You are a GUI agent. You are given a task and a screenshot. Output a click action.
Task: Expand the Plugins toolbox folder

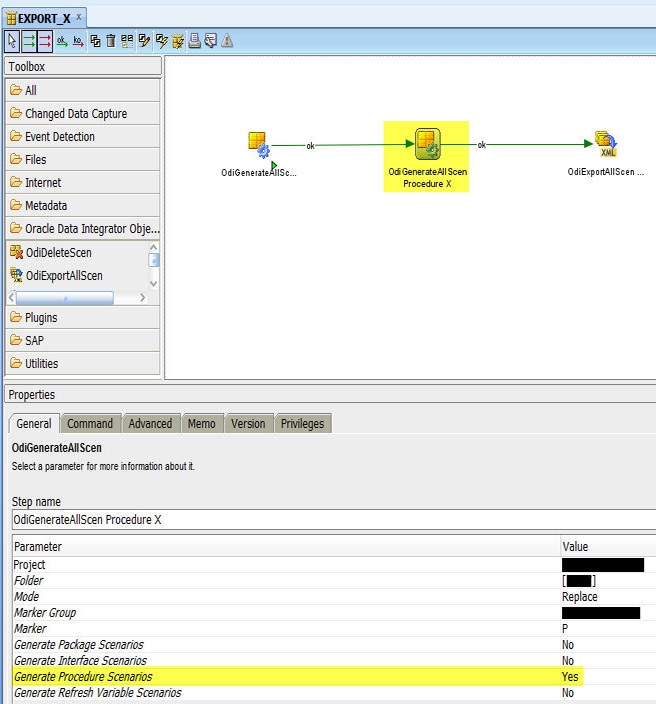41,318
